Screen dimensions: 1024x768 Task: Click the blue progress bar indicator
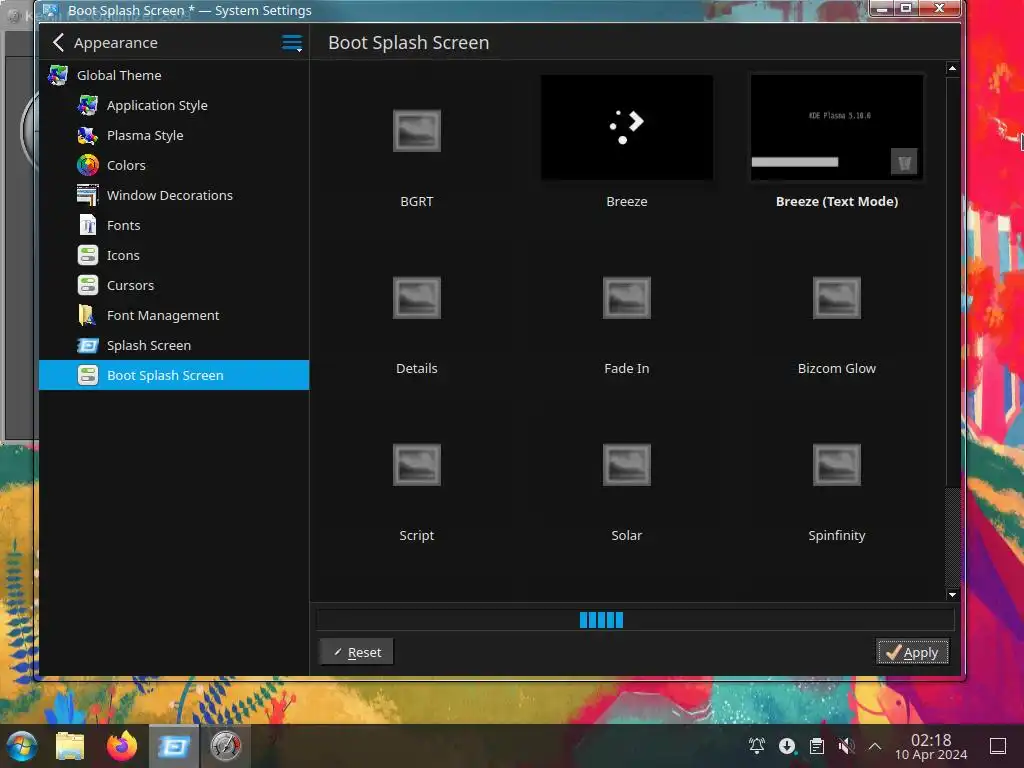point(601,620)
